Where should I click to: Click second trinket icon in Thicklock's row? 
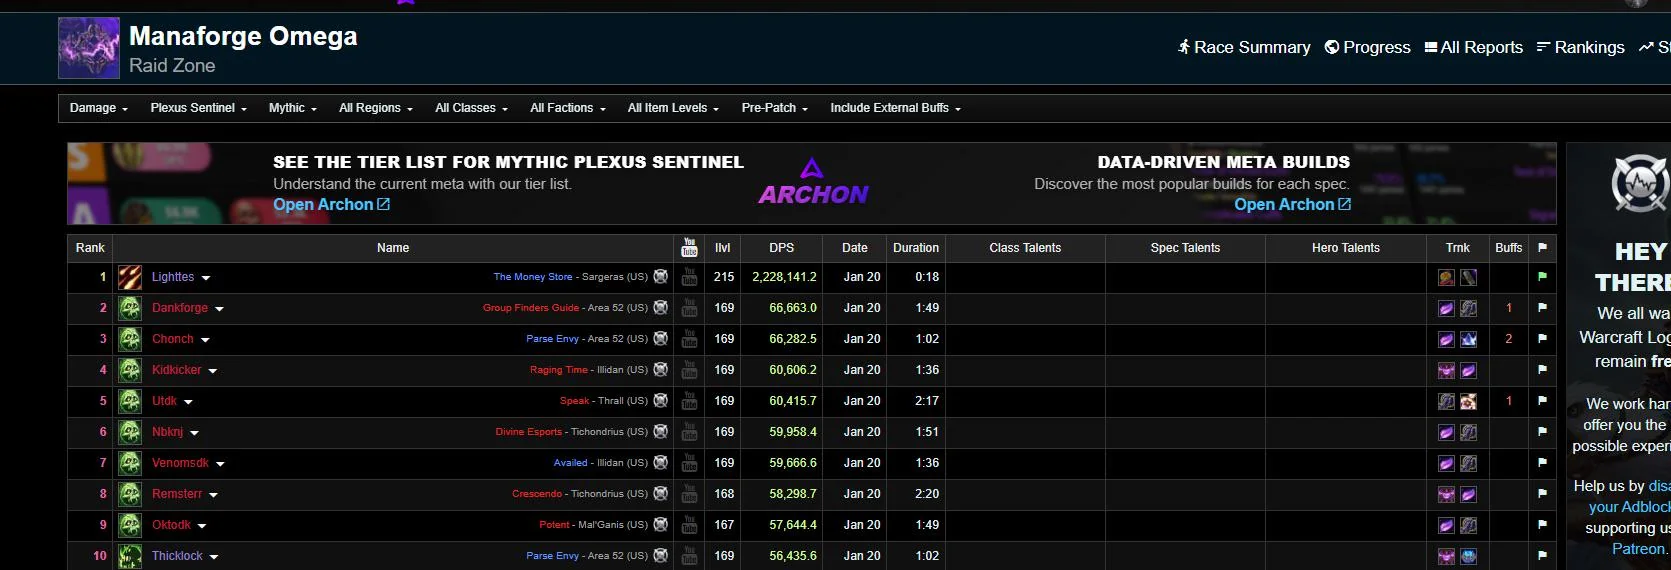(x=1468, y=556)
